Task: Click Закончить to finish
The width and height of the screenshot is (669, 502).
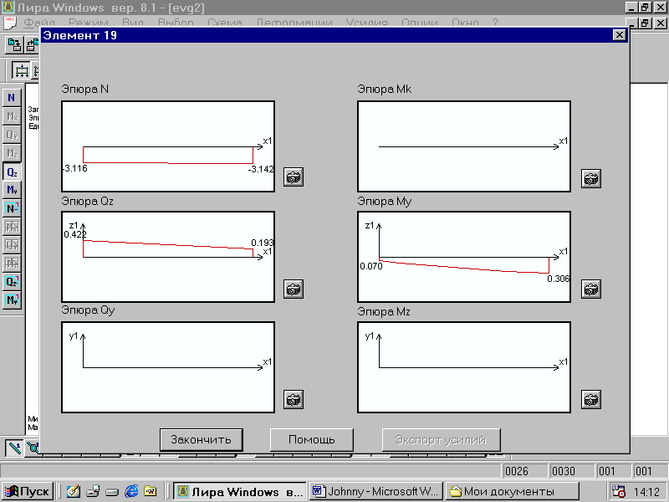Action: click(201, 440)
